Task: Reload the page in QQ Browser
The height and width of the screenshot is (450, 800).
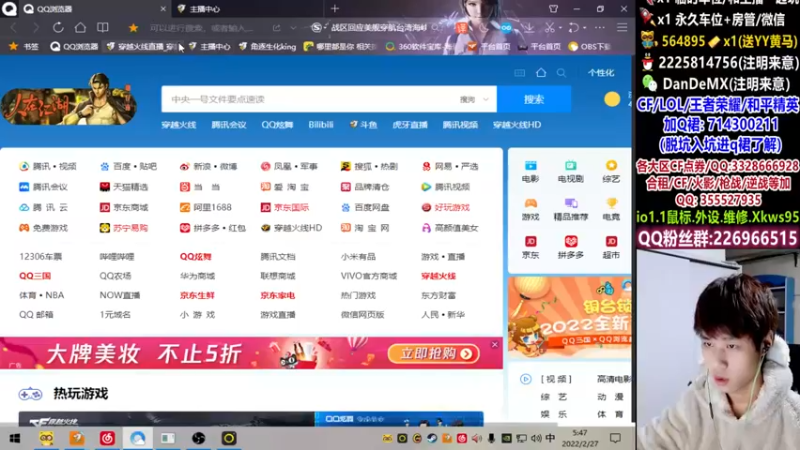Action: pyautogui.click(x=58, y=28)
